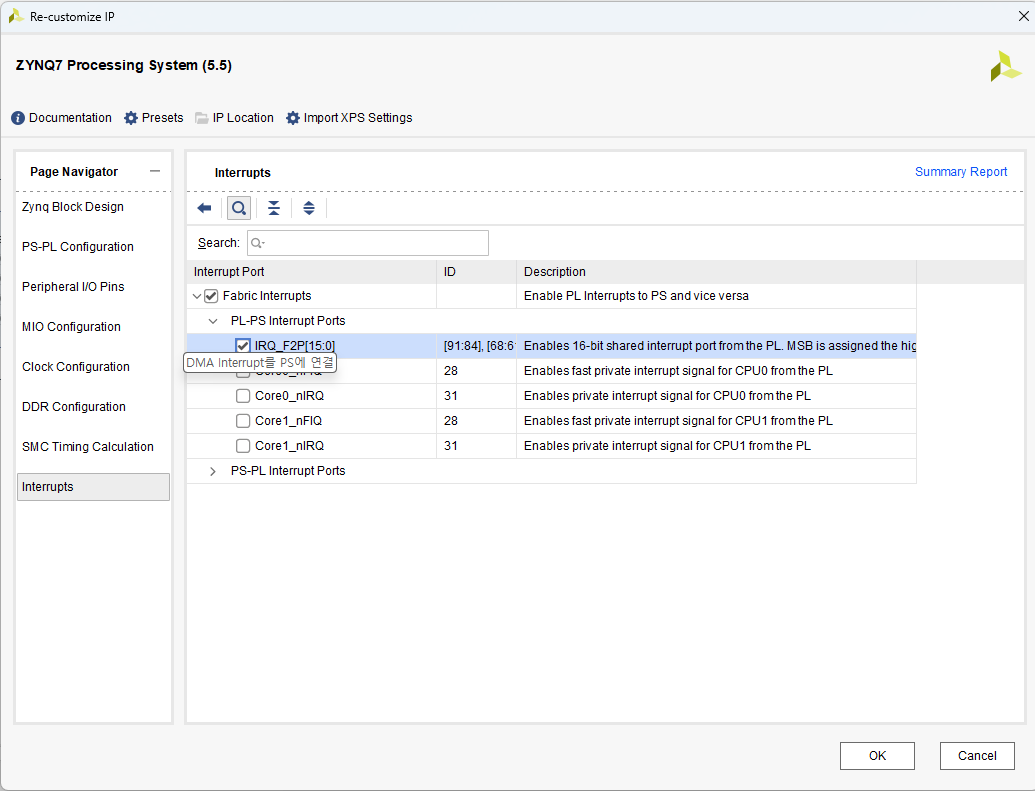Image resolution: width=1035 pixels, height=791 pixels.
Task: Click the Interrupt Port column header
Action: pos(312,272)
